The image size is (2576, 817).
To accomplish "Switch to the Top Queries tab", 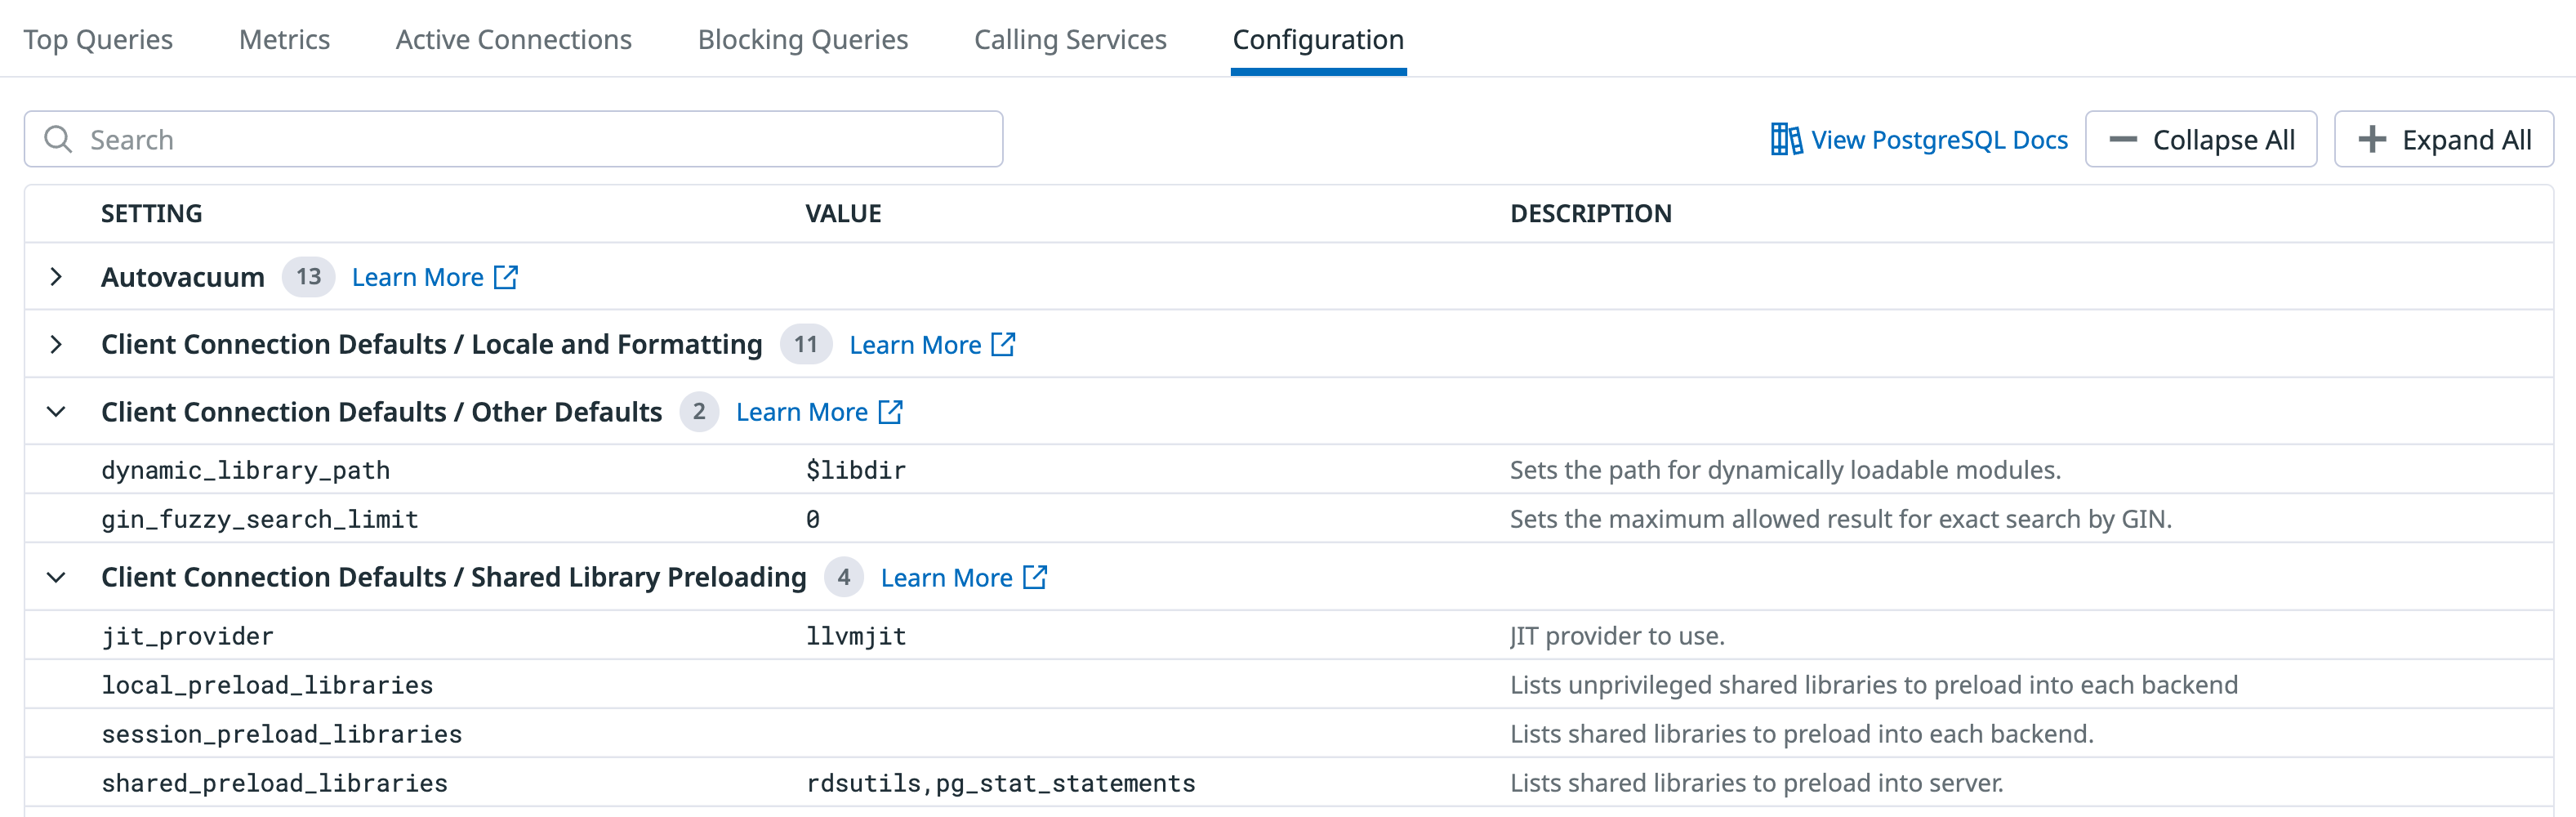I will tap(98, 39).
